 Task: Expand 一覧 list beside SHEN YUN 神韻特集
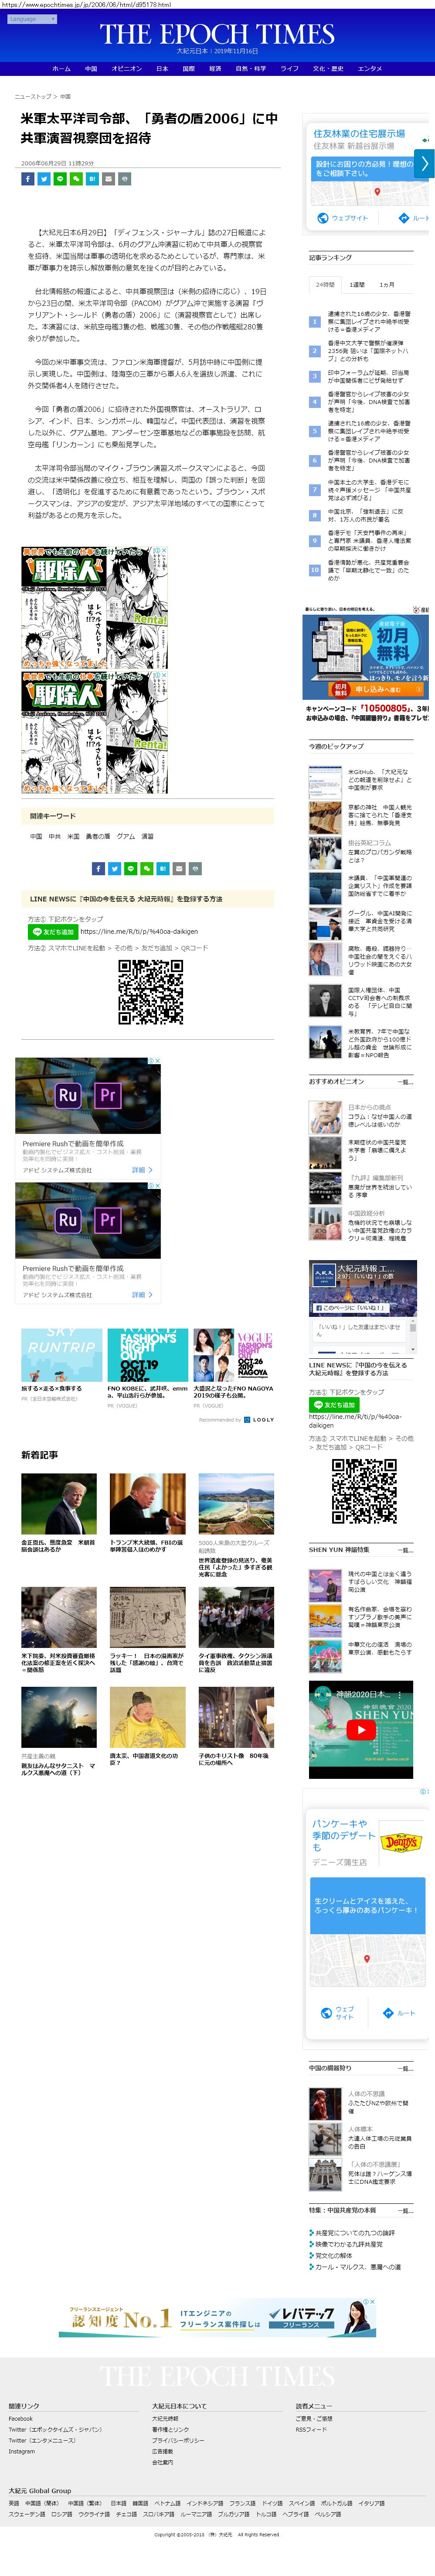tap(404, 1550)
